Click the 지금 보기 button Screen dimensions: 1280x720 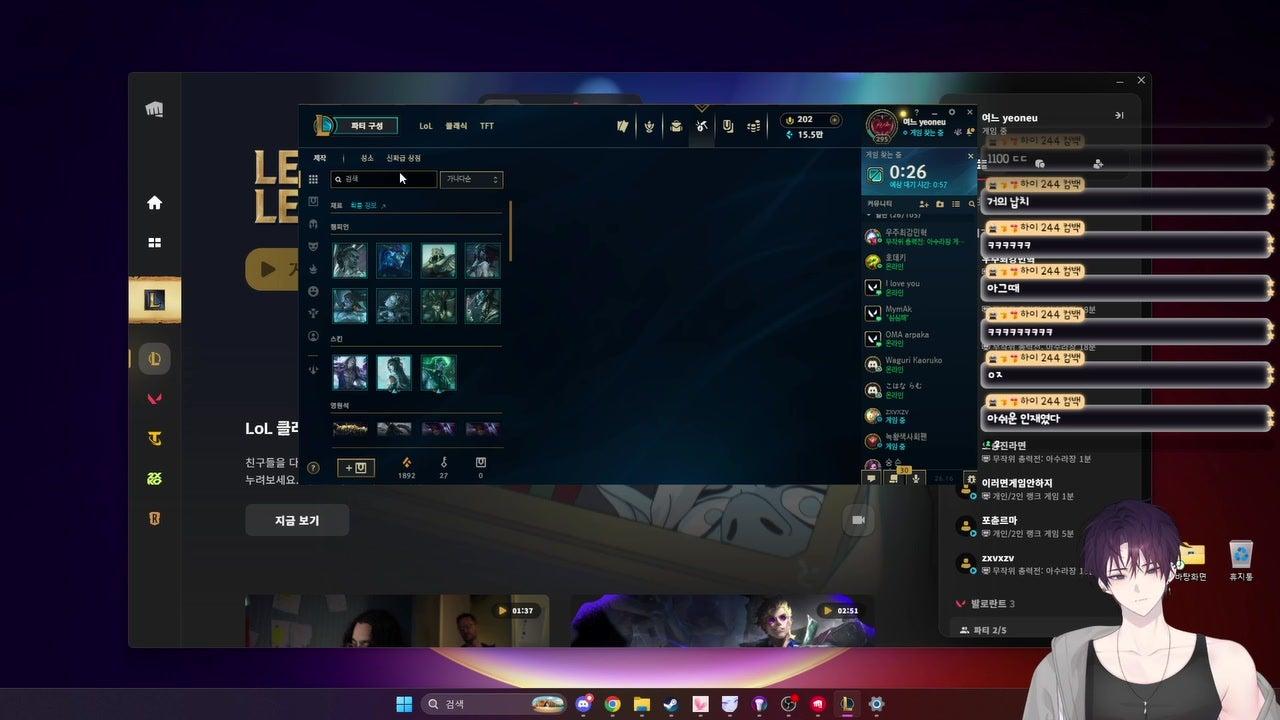click(297, 520)
